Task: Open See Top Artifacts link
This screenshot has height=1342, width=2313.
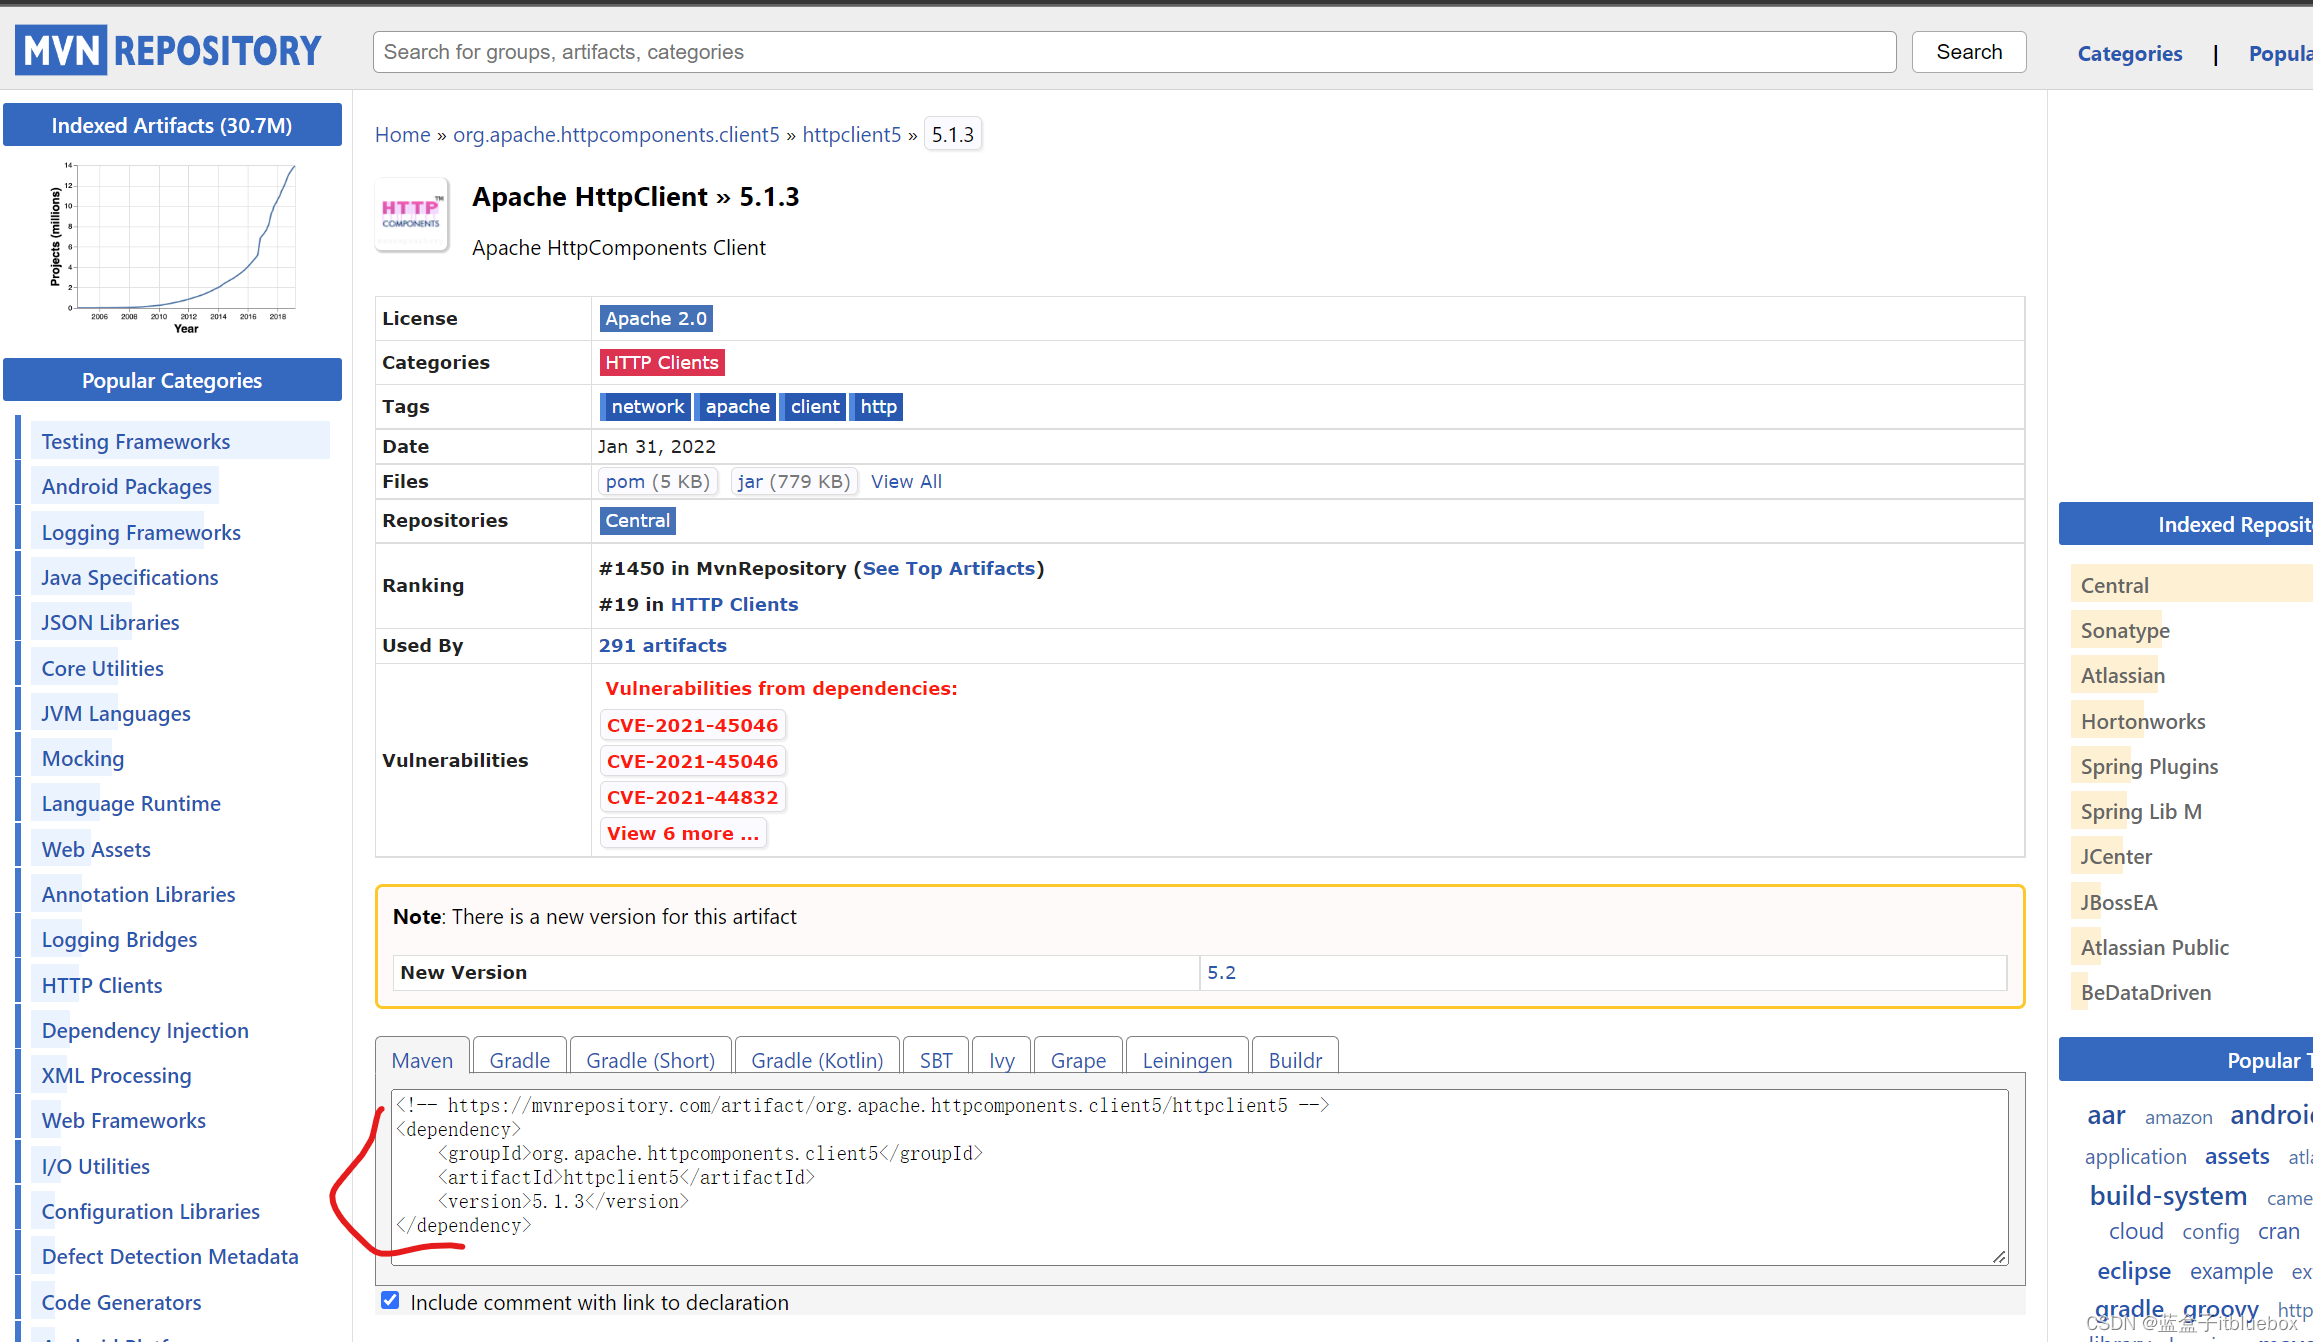Action: click(x=949, y=568)
